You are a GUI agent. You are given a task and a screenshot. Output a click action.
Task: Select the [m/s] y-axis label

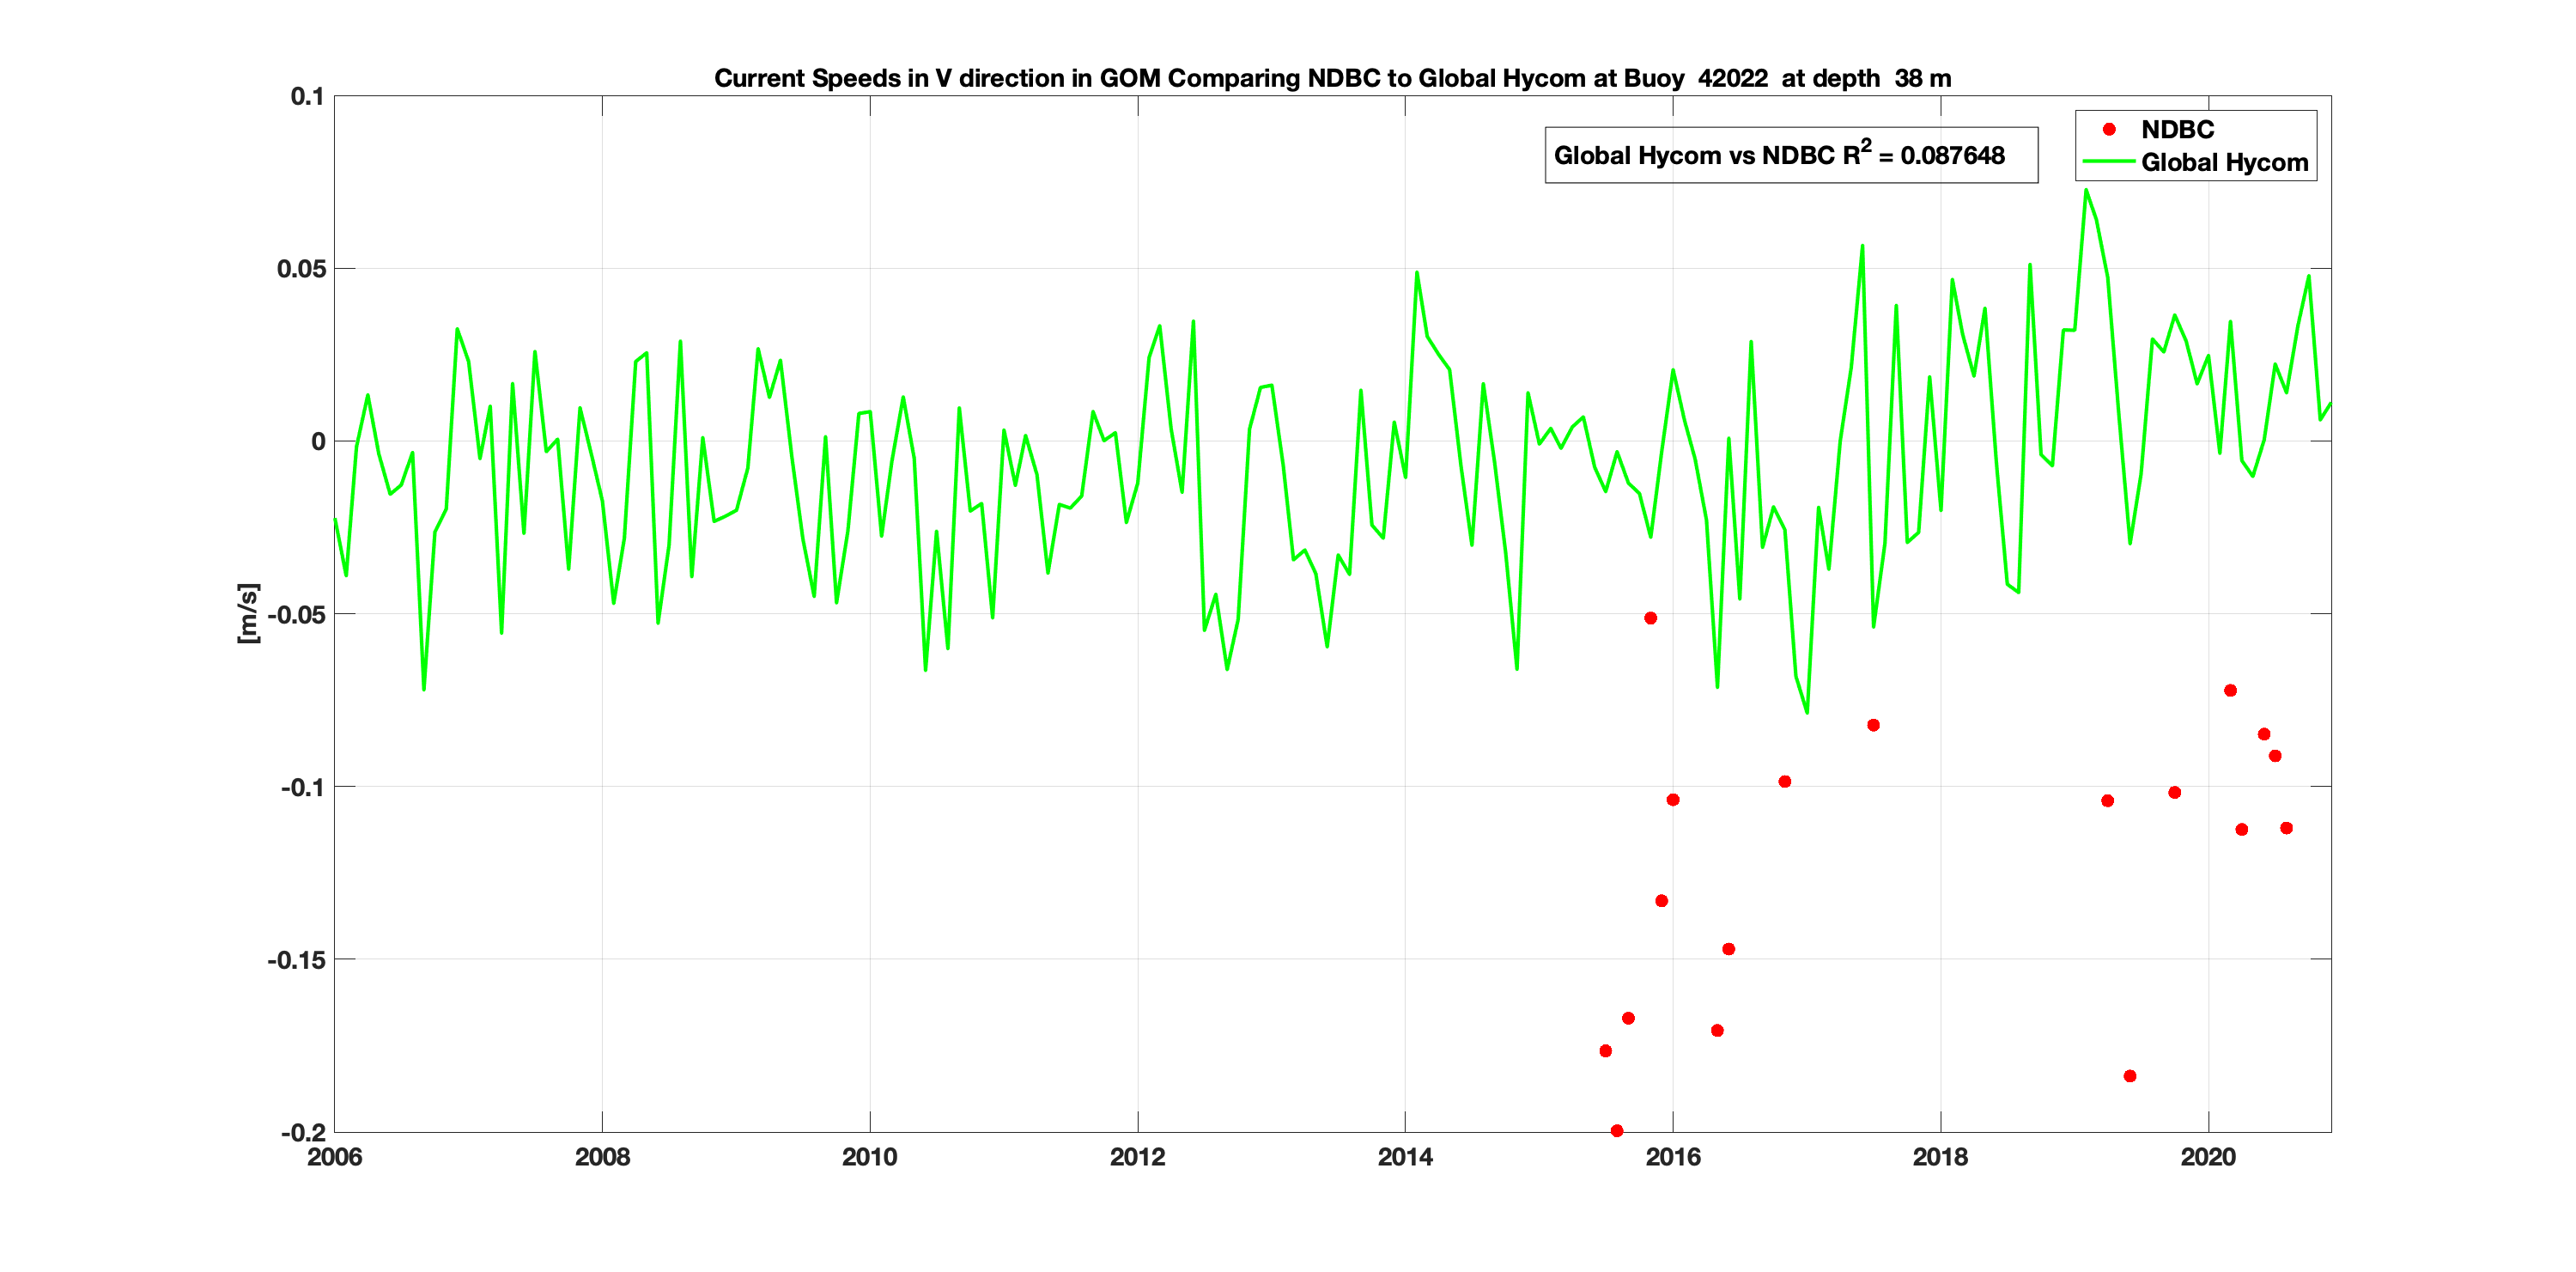pos(248,613)
